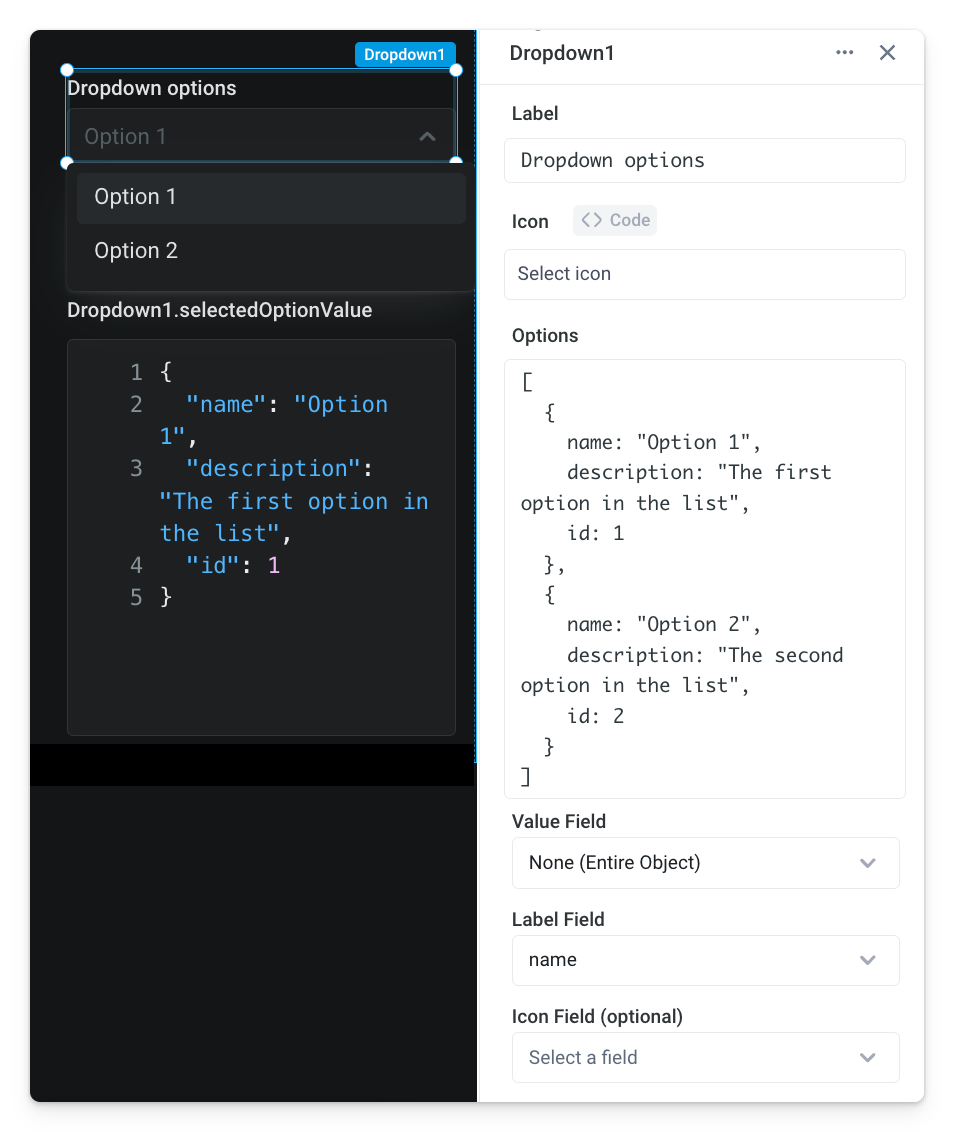Expand the Icon Field (optional) dropdown

[x=705, y=1058]
